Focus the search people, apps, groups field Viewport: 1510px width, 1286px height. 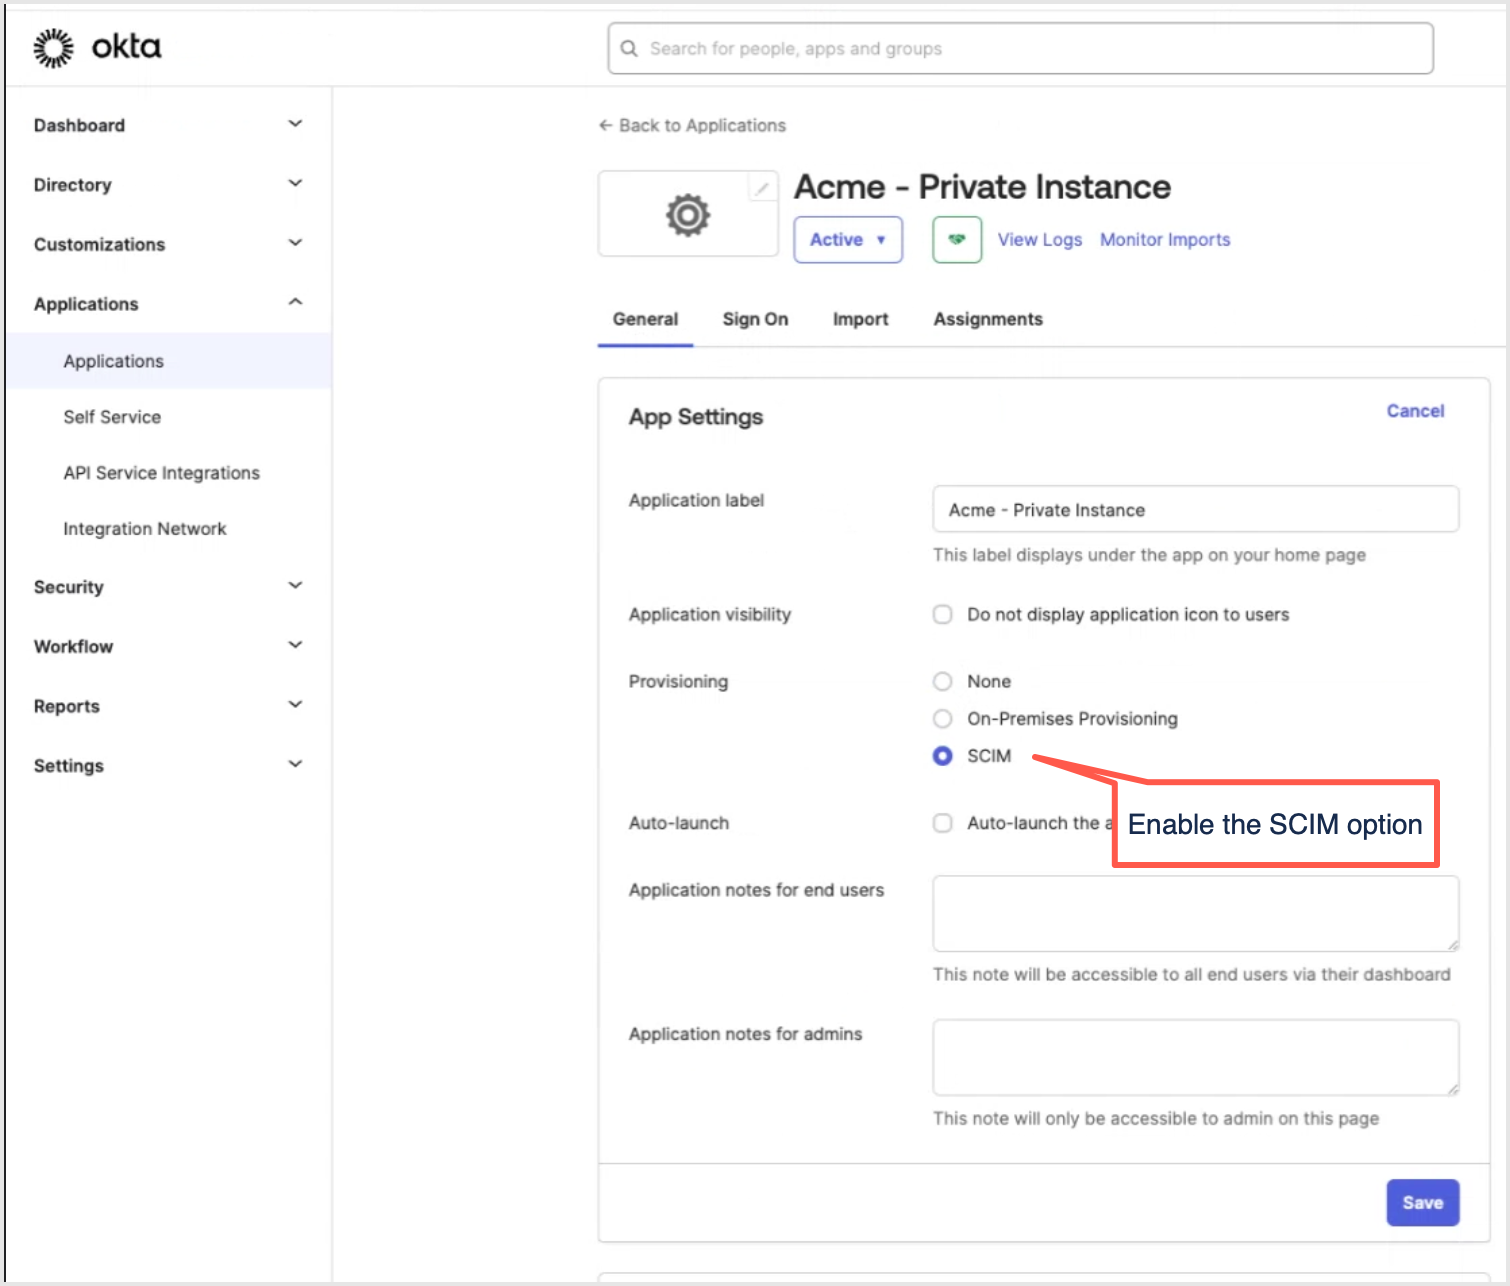[x=1020, y=48]
